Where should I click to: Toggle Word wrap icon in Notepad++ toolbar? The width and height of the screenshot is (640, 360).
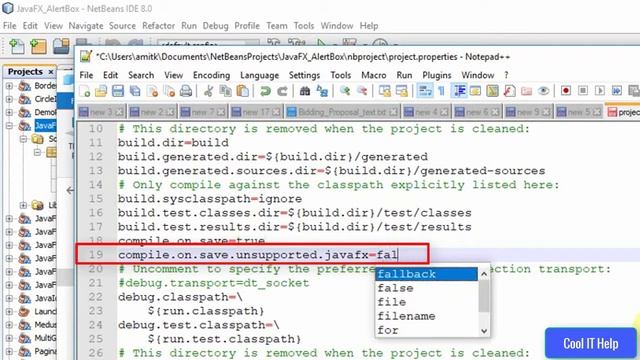[x=425, y=91]
